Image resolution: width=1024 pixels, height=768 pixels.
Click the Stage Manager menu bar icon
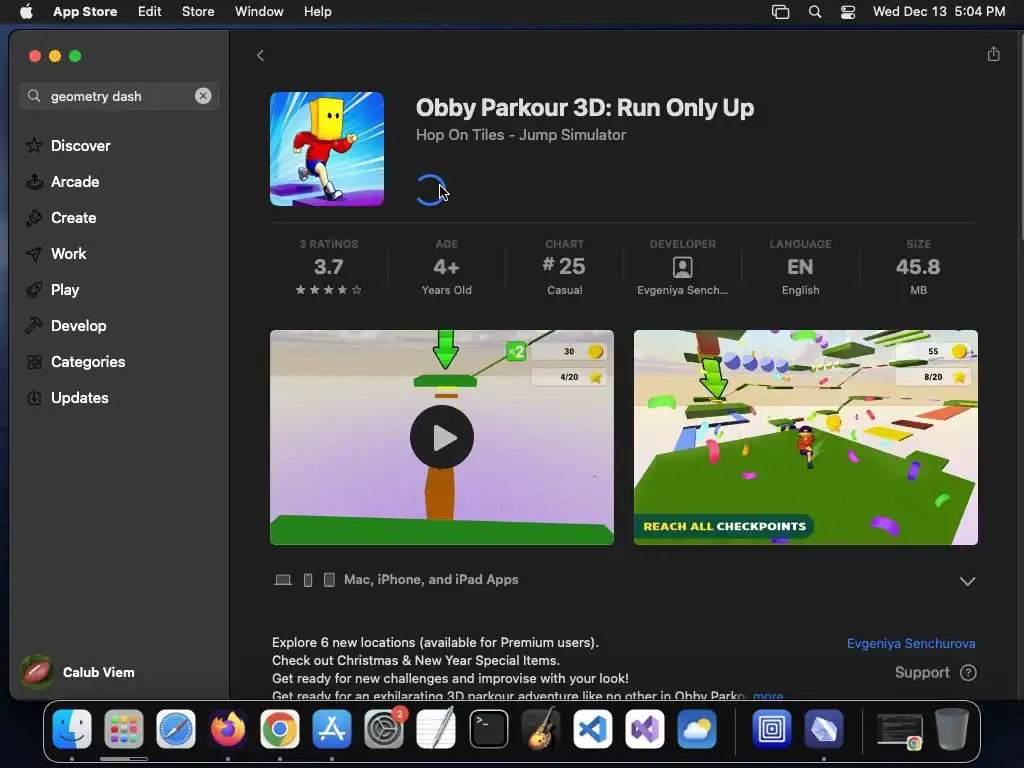(x=780, y=12)
